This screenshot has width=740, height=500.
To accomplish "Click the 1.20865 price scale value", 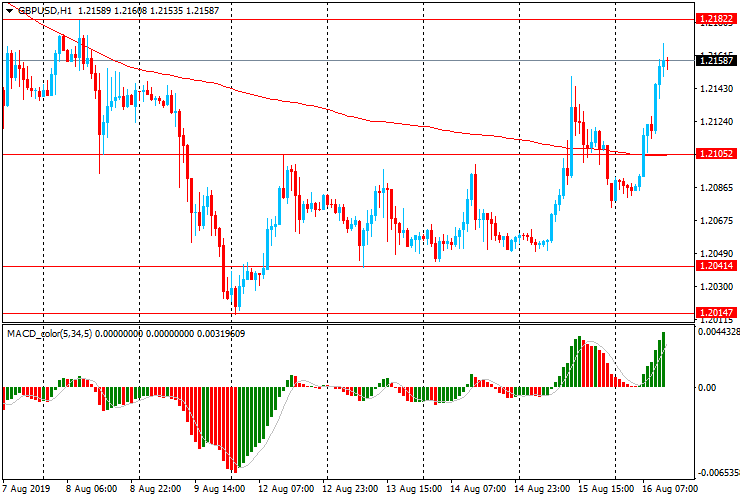I will click(716, 188).
